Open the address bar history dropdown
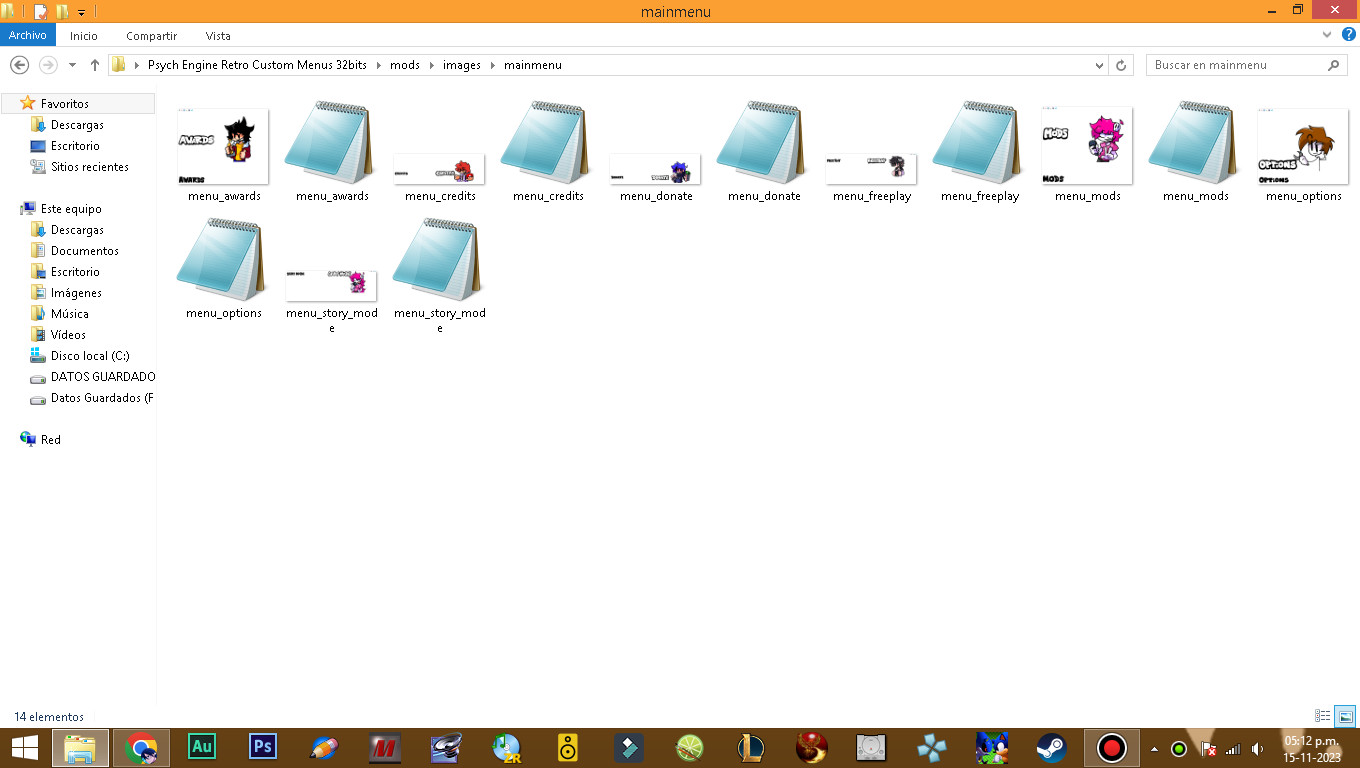1360x768 pixels. tap(1100, 65)
